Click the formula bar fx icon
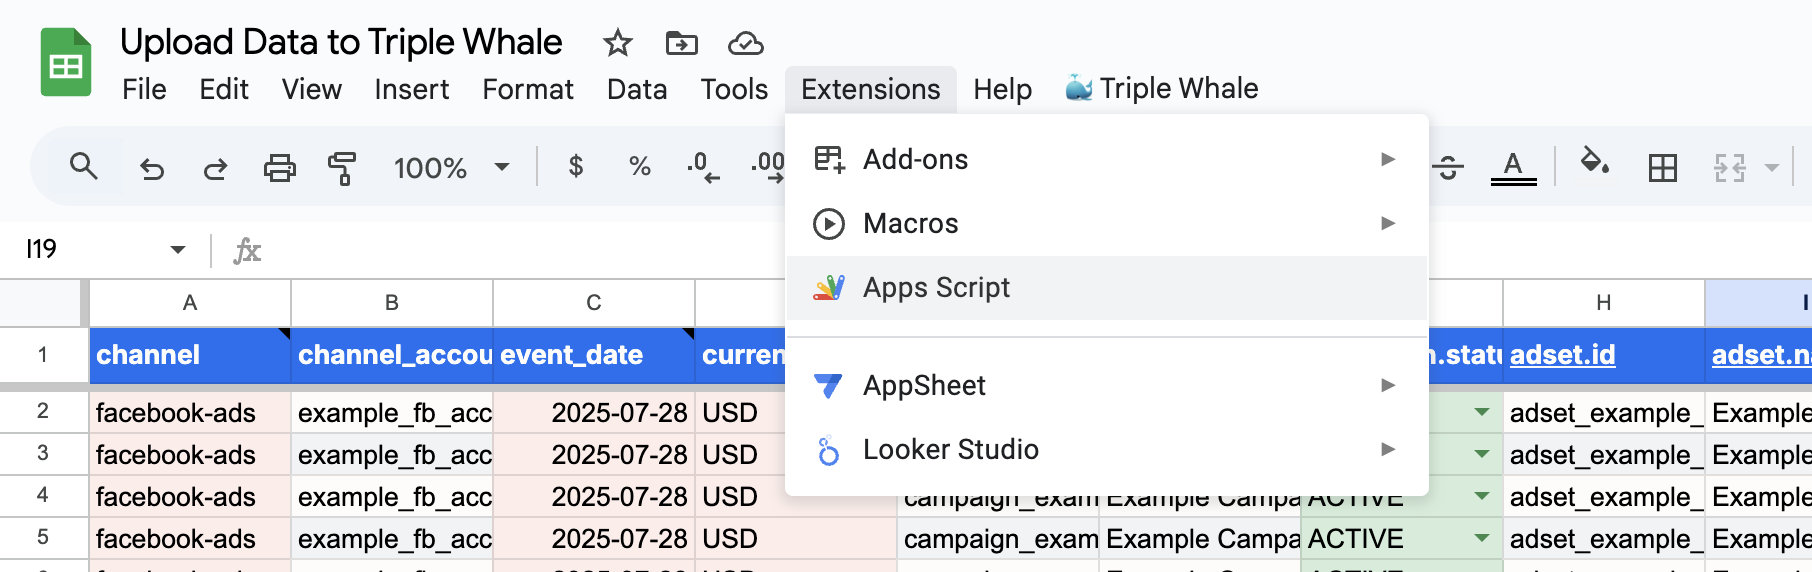Image resolution: width=1812 pixels, height=572 pixels. 247,250
